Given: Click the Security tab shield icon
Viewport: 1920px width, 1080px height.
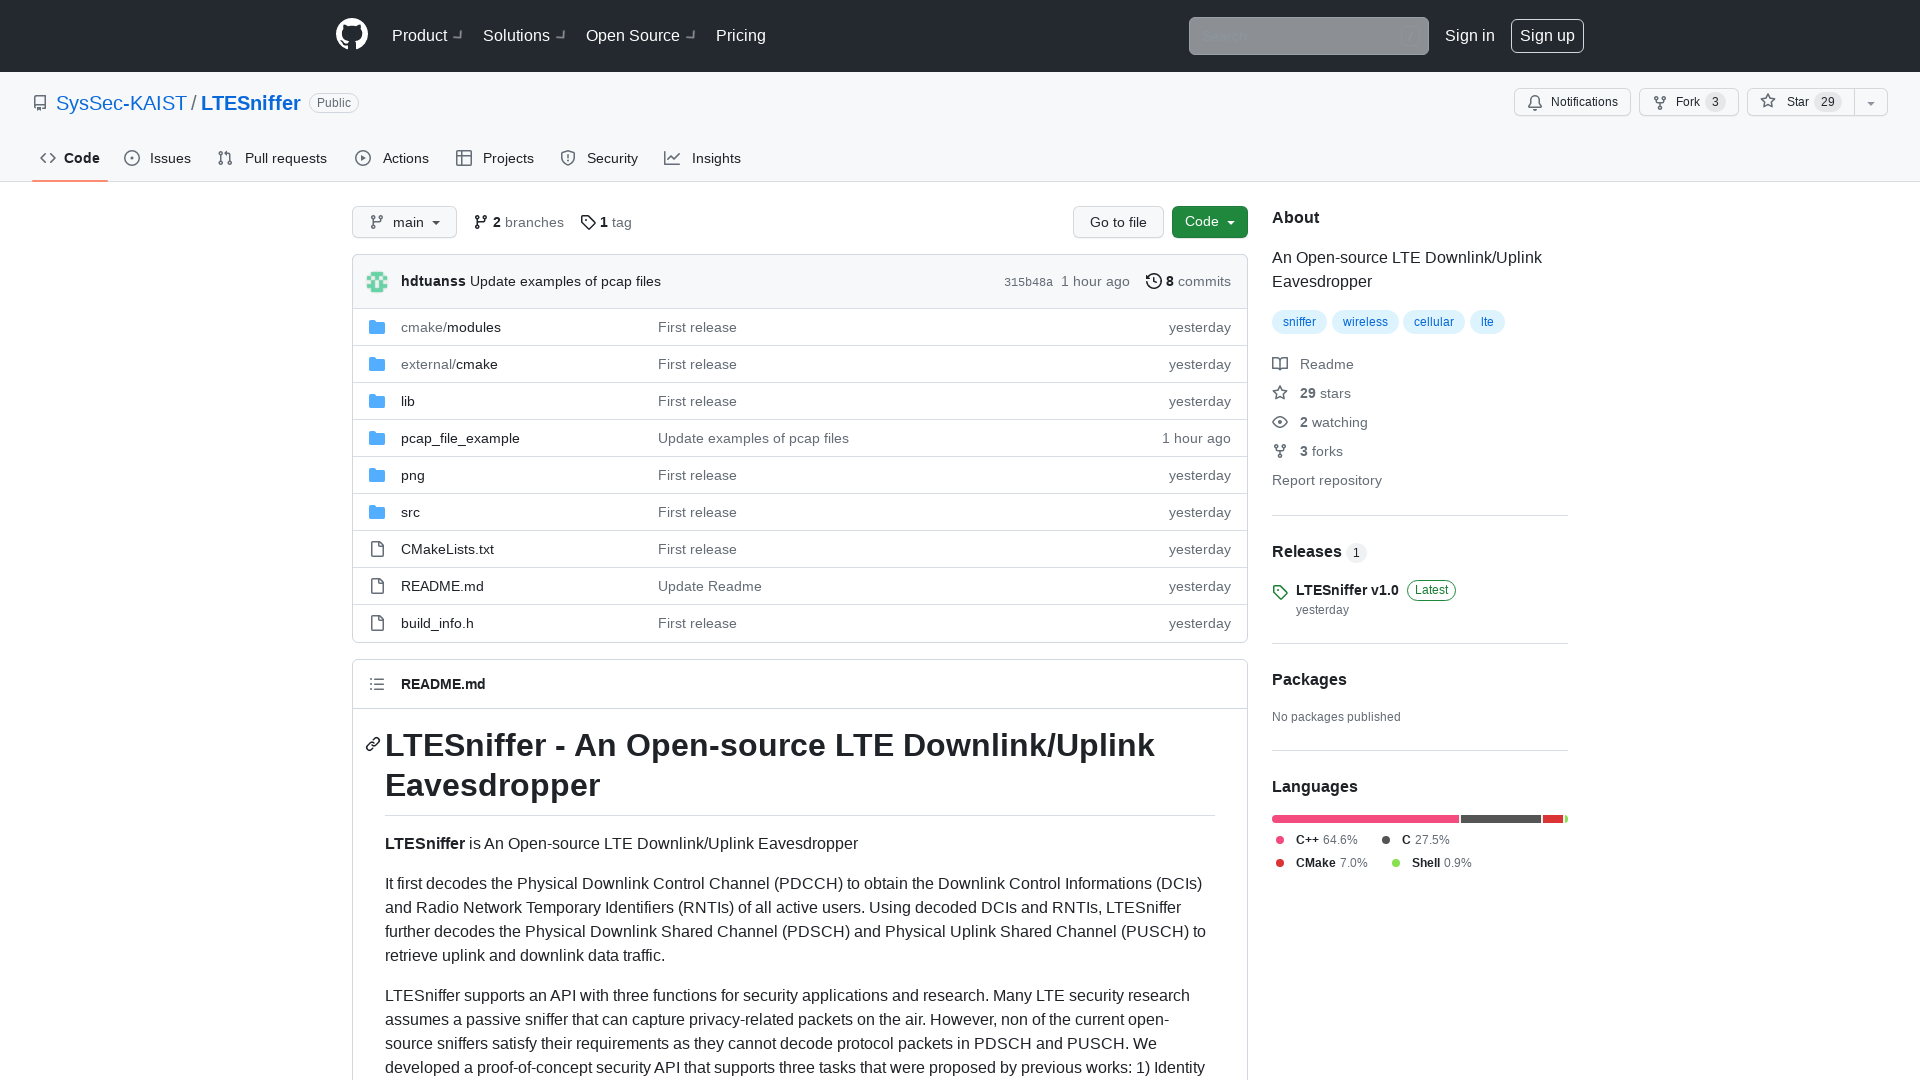Looking at the screenshot, I should pyautogui.click(x=567, y=158).
